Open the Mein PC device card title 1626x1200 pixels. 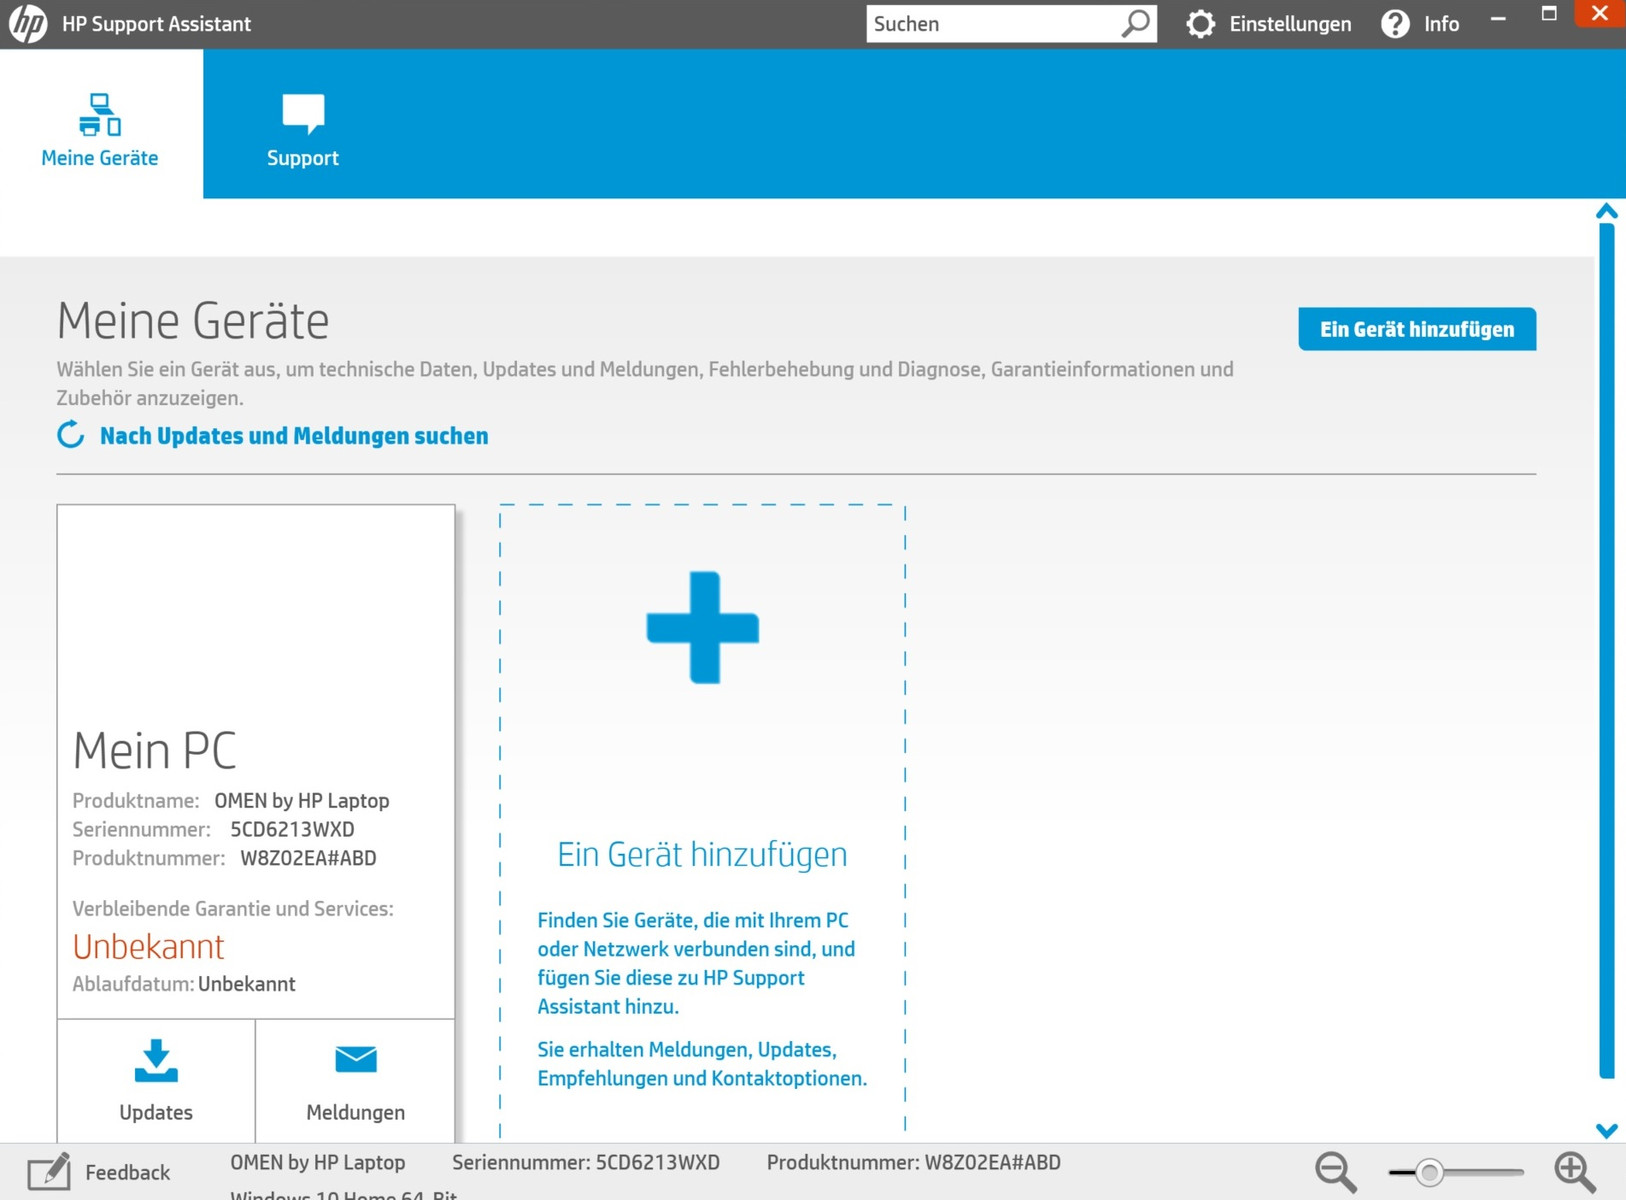click(x=155, y=751)
